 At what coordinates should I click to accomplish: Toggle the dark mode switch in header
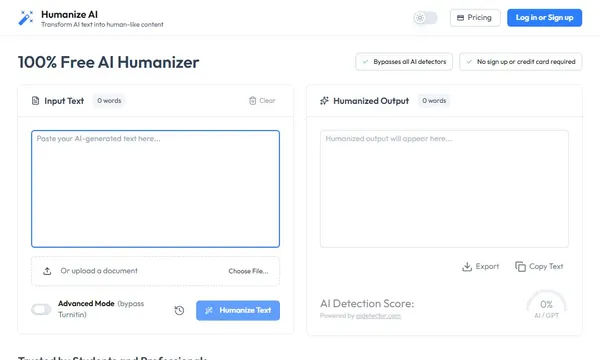pyautogui.click(x=425, y=18)
